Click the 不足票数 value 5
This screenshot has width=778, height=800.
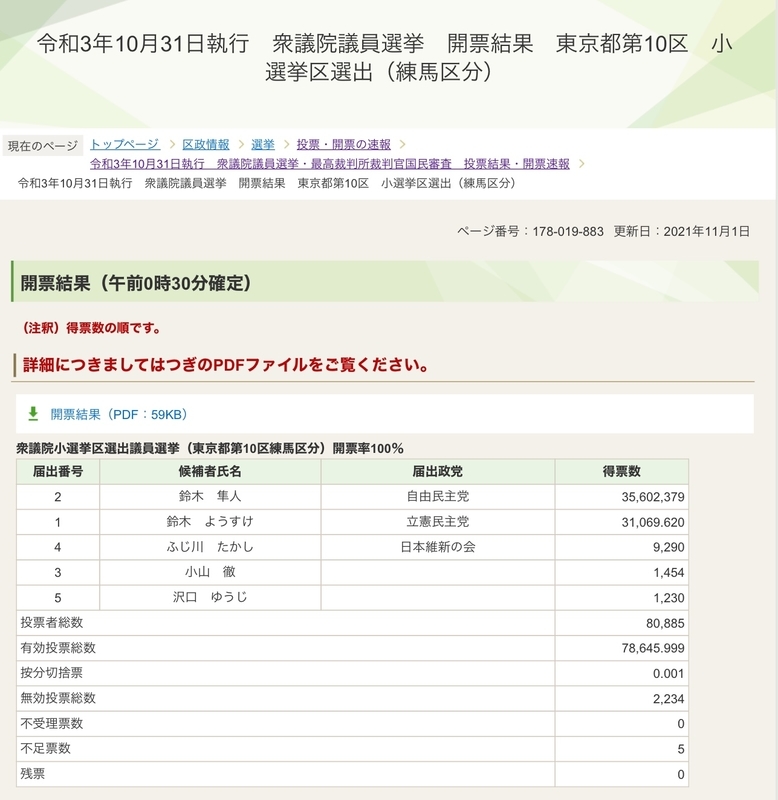[x=681, y=749]
